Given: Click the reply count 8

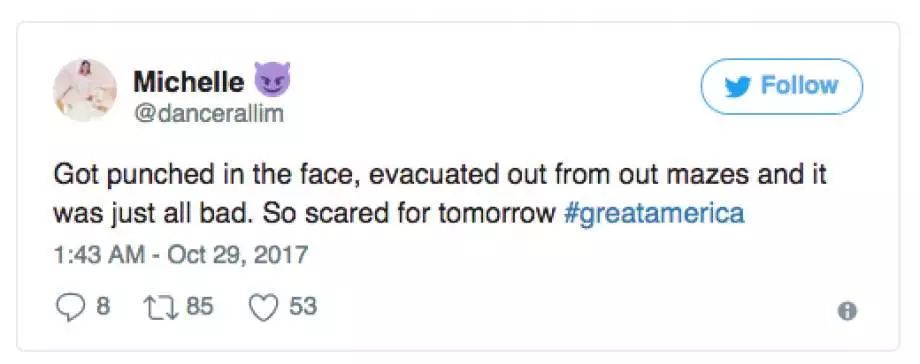Looking at the screenshot, I should [x=103, y=306].
